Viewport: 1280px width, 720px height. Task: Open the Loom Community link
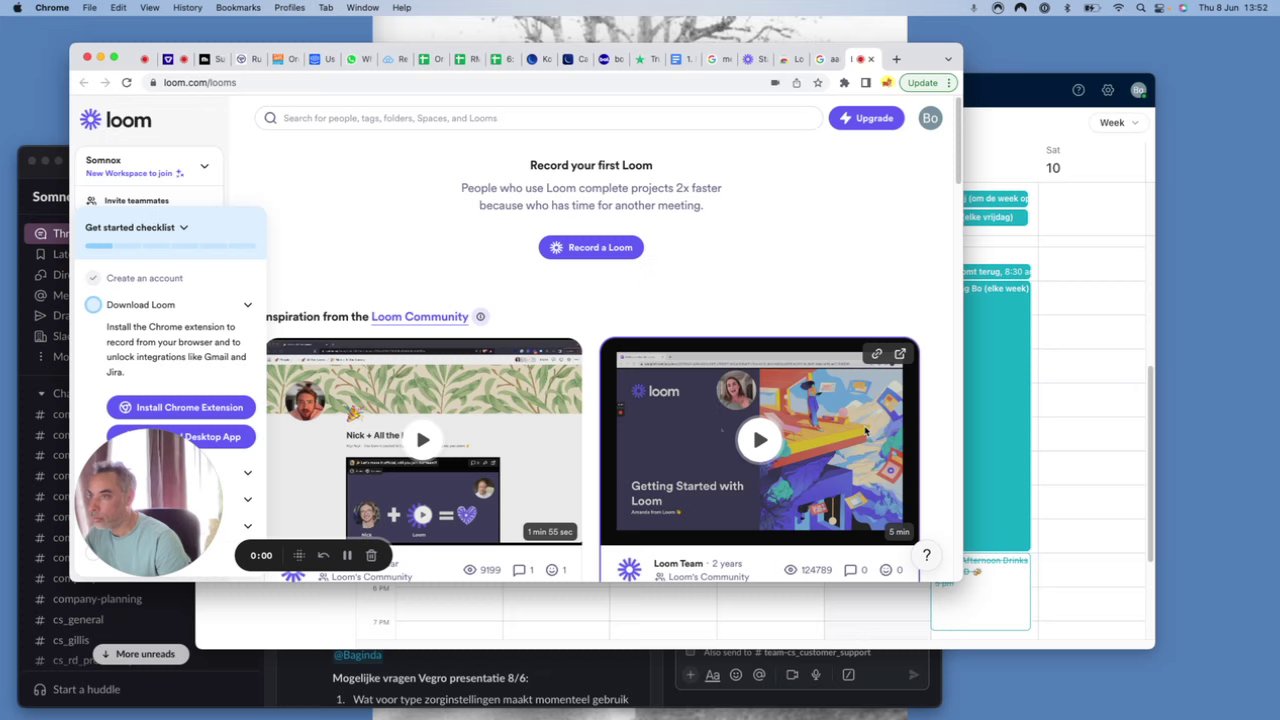[x=420, y=317]
